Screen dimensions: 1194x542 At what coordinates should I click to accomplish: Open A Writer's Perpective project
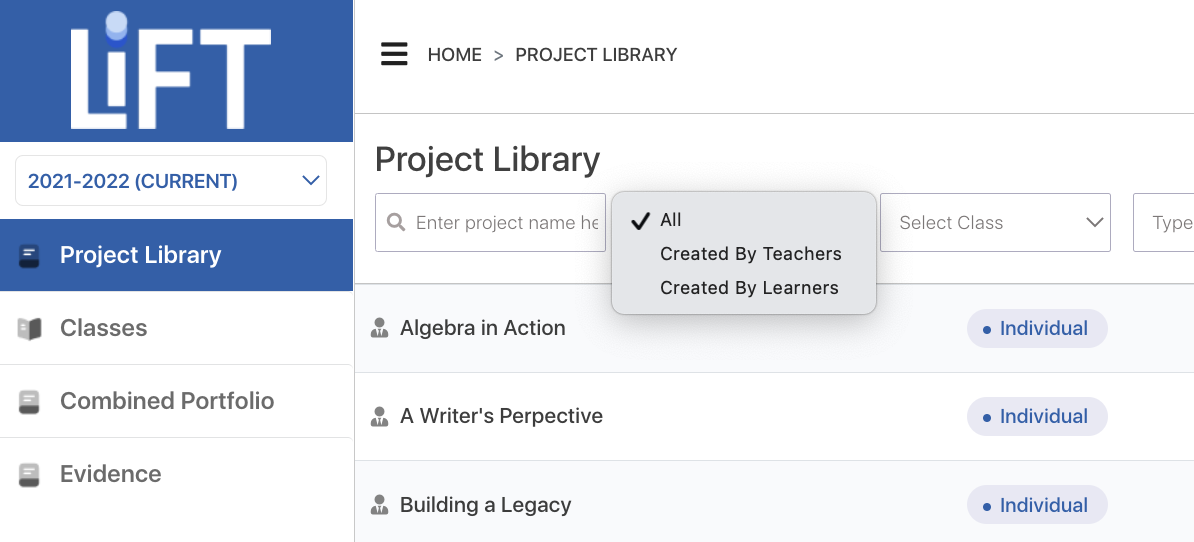(501, 416)
